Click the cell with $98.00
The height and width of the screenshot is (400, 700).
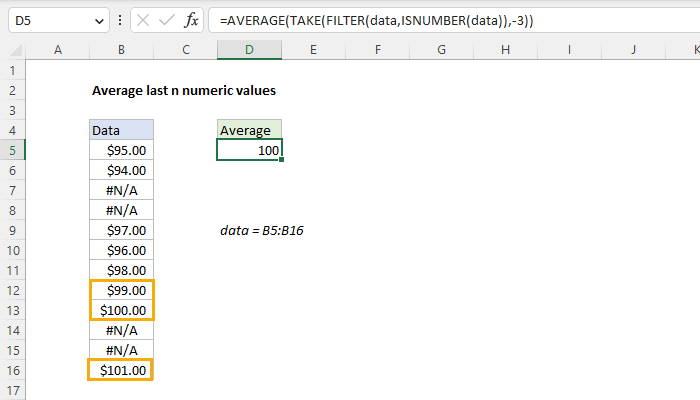click(121, 271)
